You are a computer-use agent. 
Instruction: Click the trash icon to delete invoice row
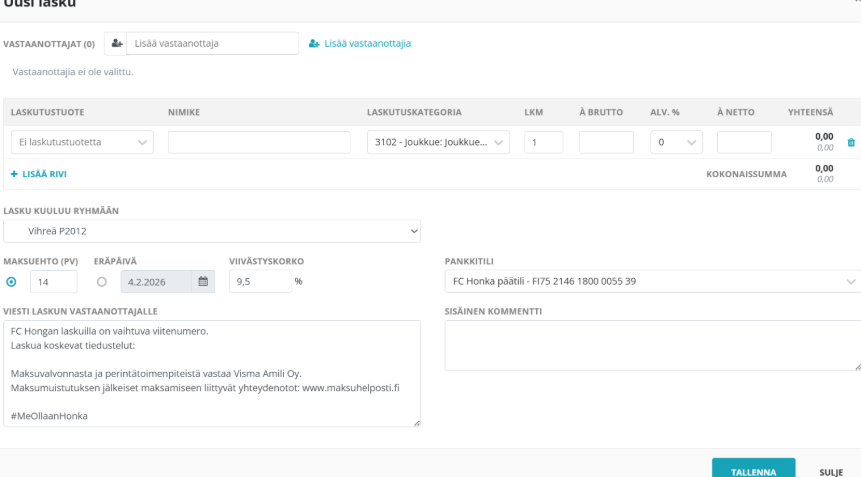coord(850,143)
